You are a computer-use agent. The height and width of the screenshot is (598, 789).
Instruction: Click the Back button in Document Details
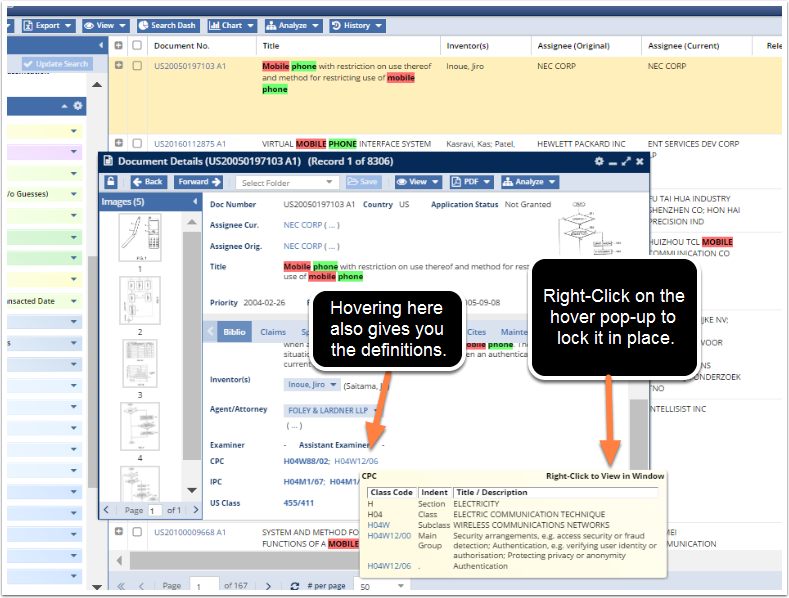[148, 182]
